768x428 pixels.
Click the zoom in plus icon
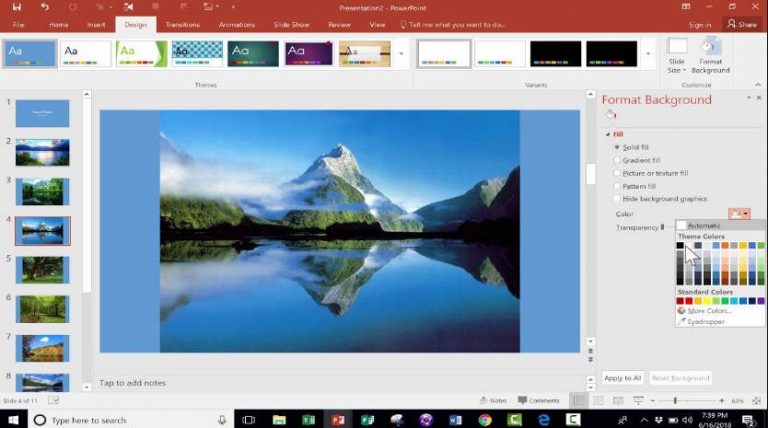pyautogui.click(x=721, y=401)
